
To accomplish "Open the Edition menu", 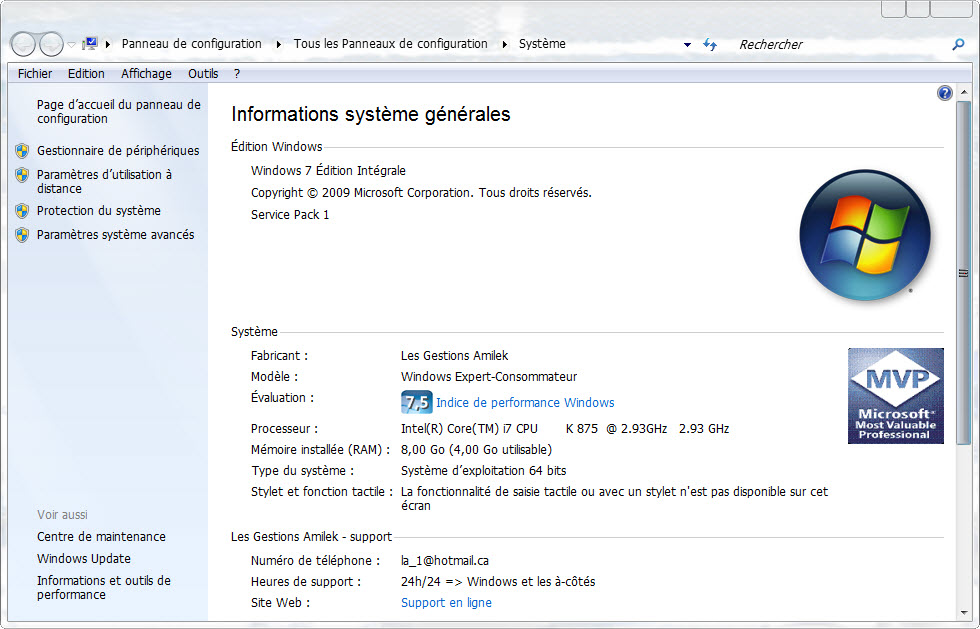I will coord(86,74).
